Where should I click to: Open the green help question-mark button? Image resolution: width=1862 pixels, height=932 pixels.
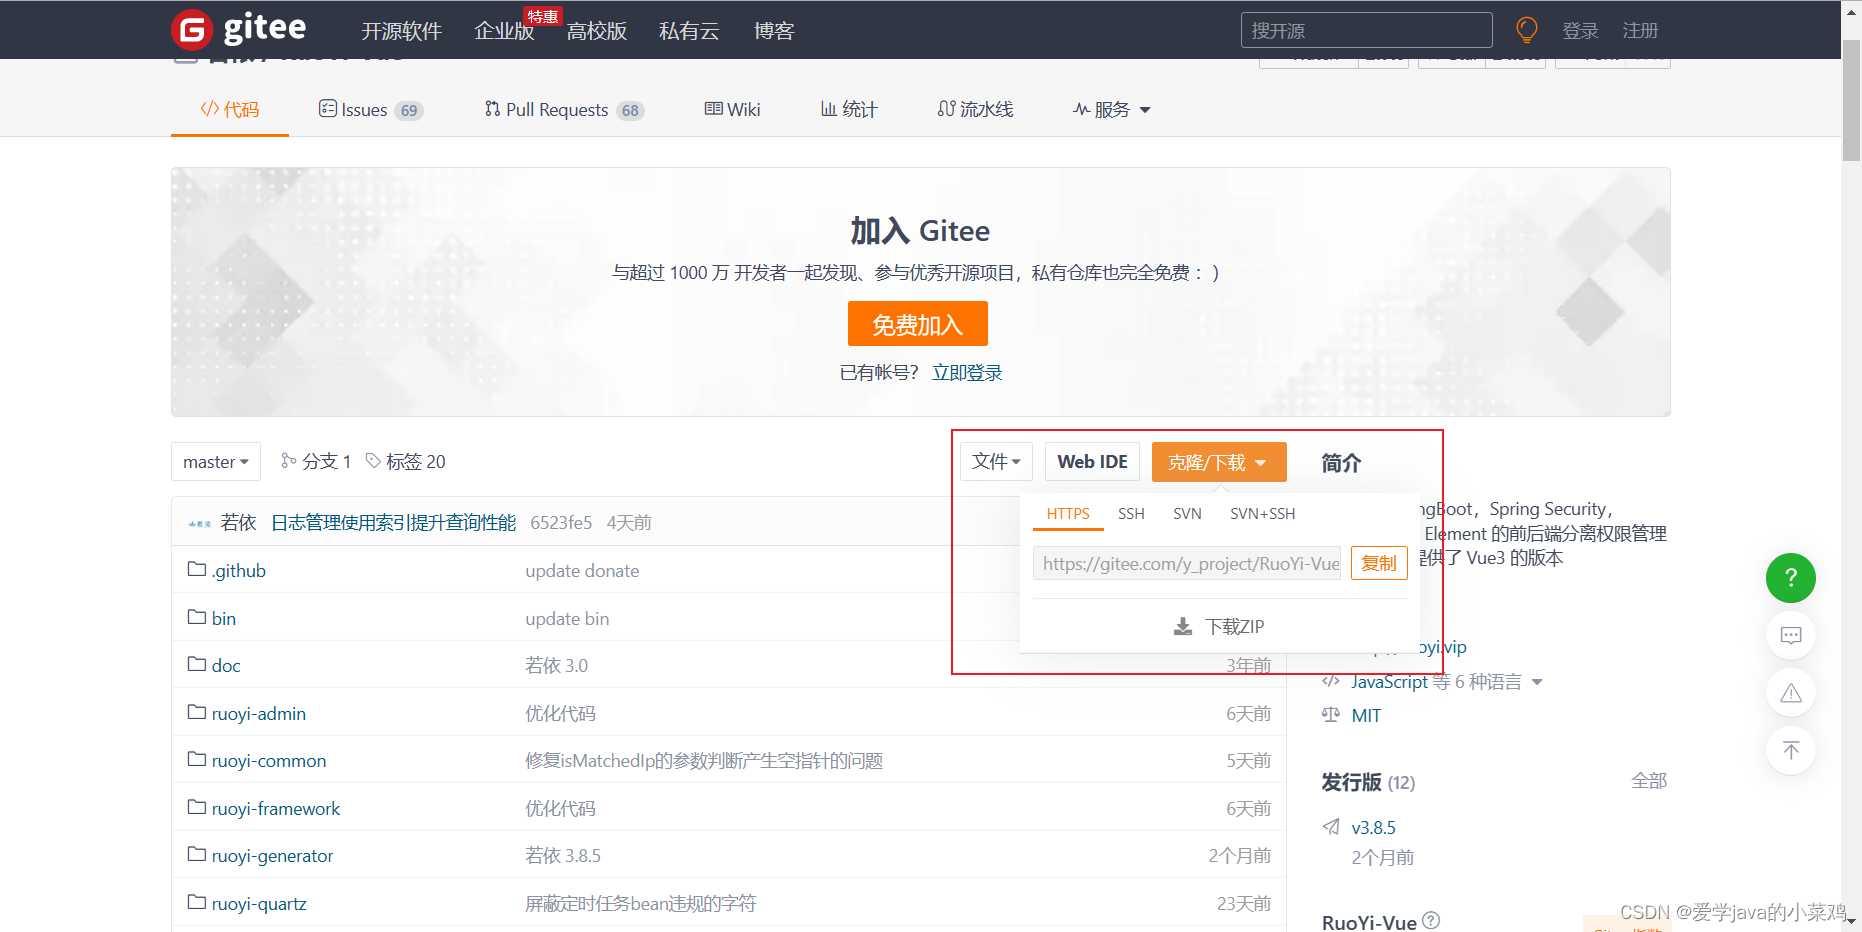pos(1790,578)
